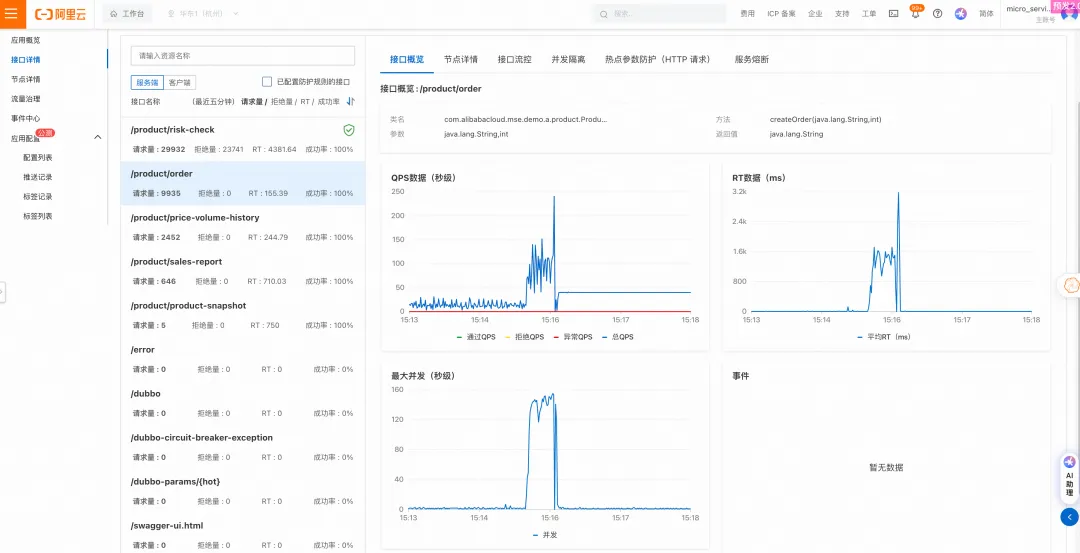Switch to the 接口概览 tab
The height and width of the screenshot is (553, 1080).
tap(406, 59)
